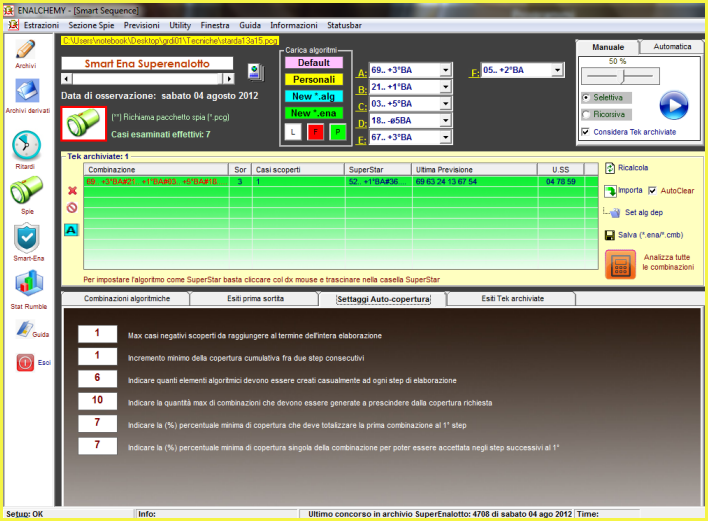708x521 pixels.
Task: Click the blue play button
Action: click(674, 105)
